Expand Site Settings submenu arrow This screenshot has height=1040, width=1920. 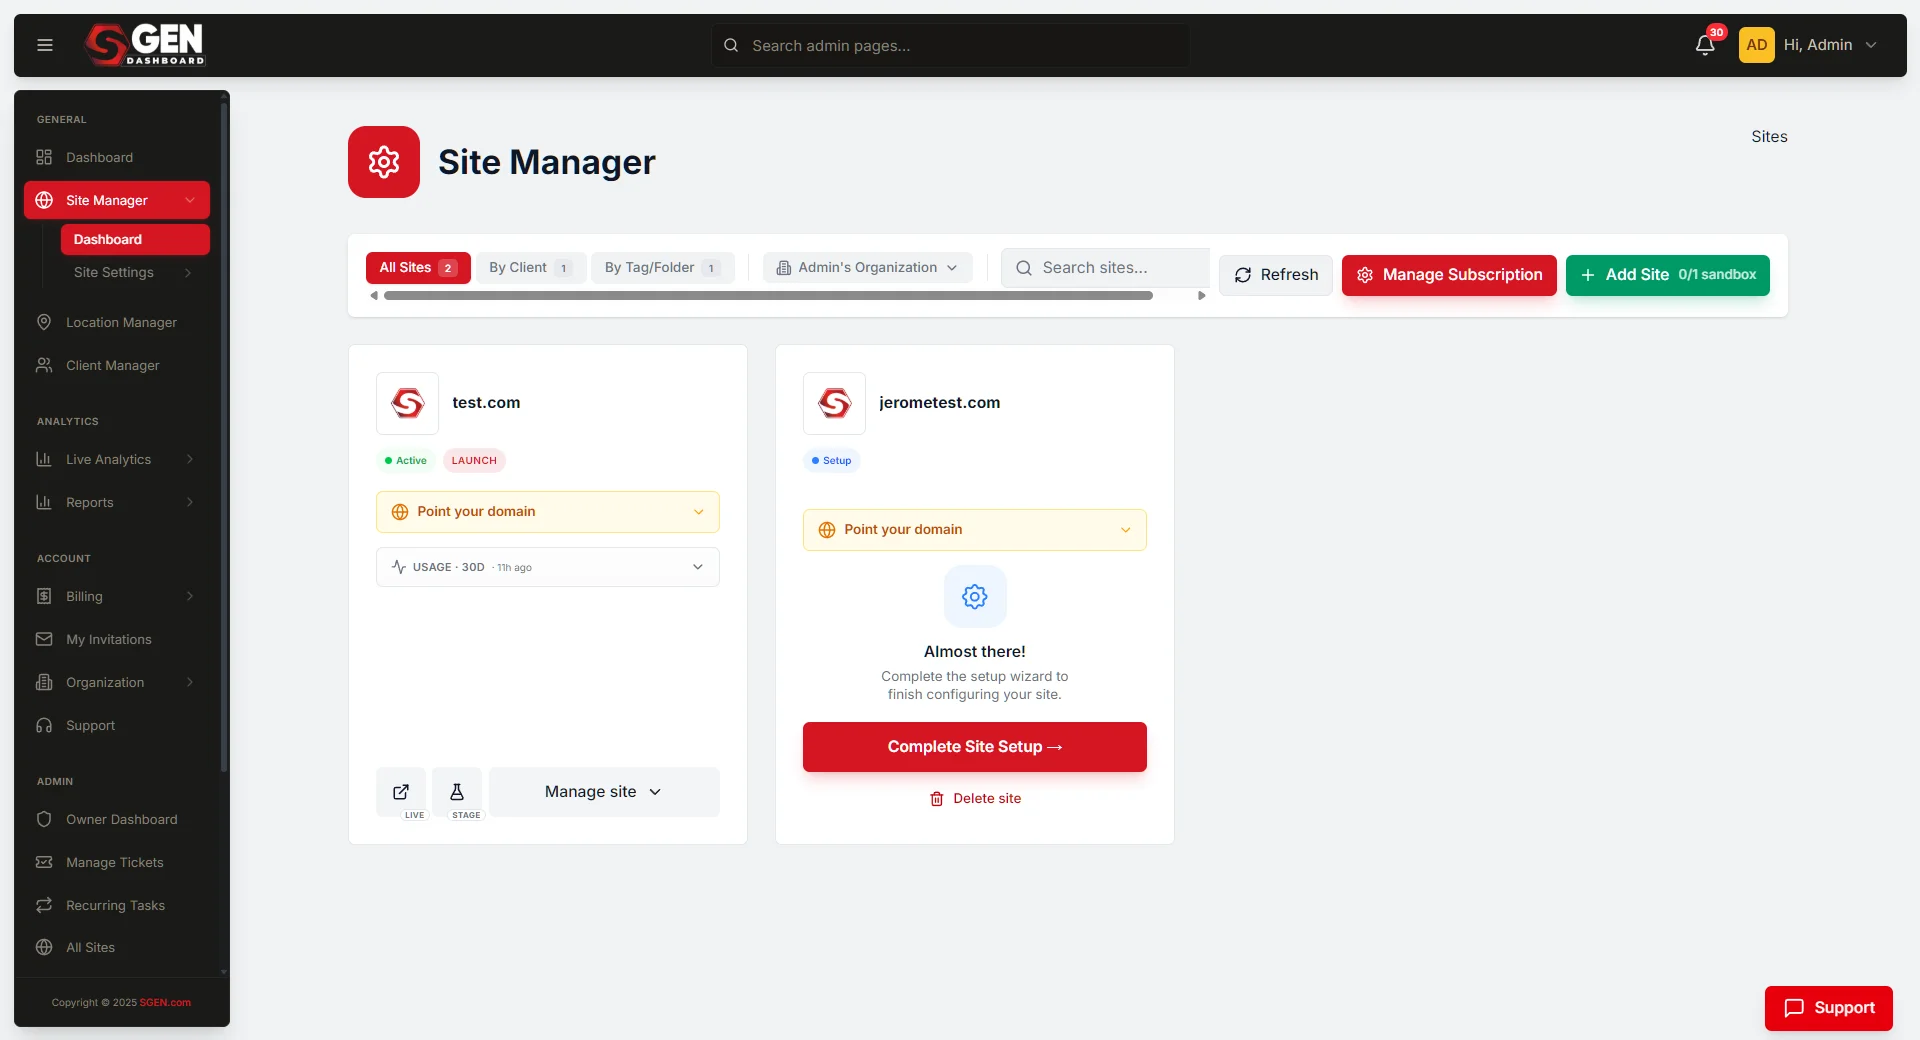tap(188, 273)
